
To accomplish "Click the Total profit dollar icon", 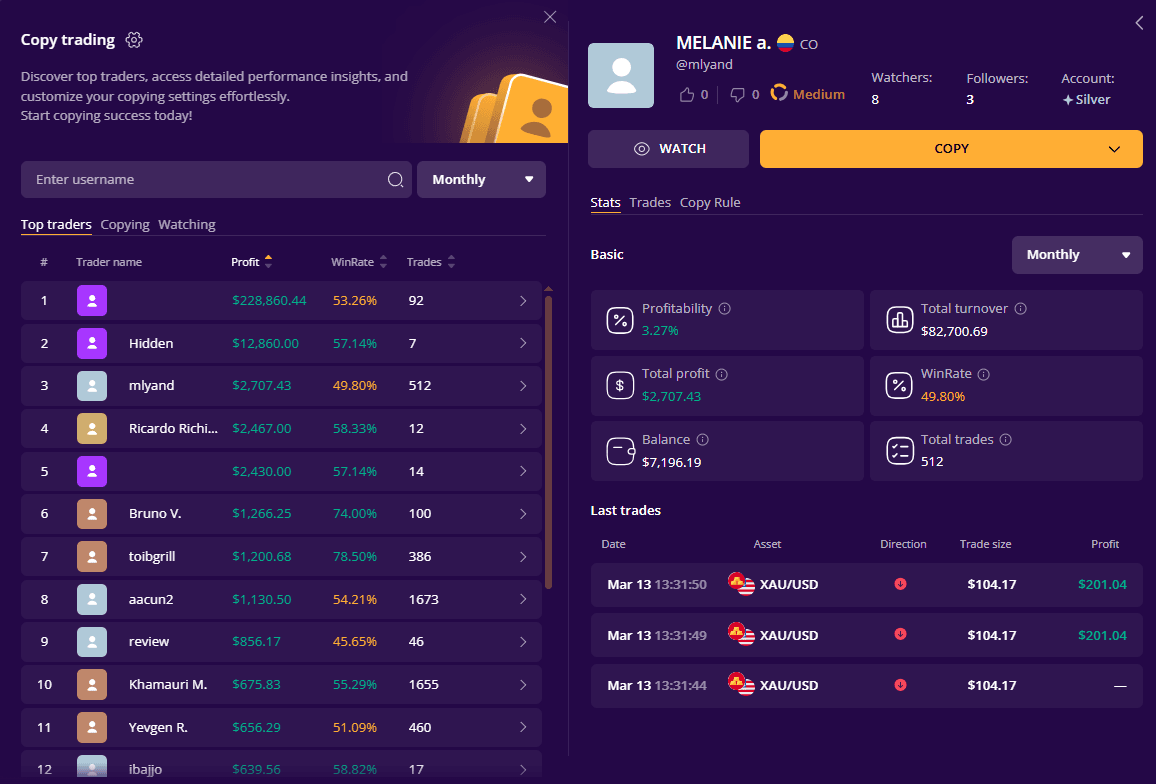I will point(620,385).
